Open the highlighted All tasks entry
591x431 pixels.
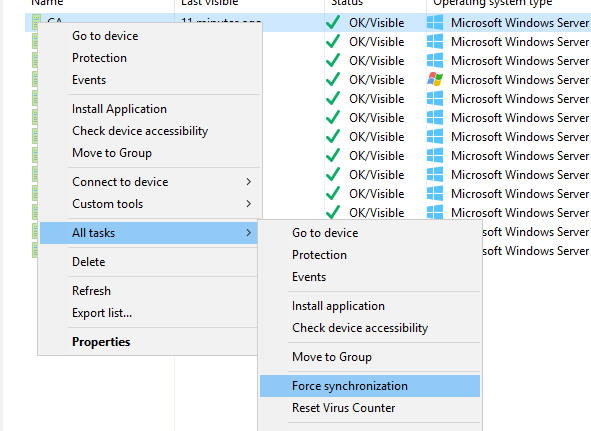click(149, 233)
